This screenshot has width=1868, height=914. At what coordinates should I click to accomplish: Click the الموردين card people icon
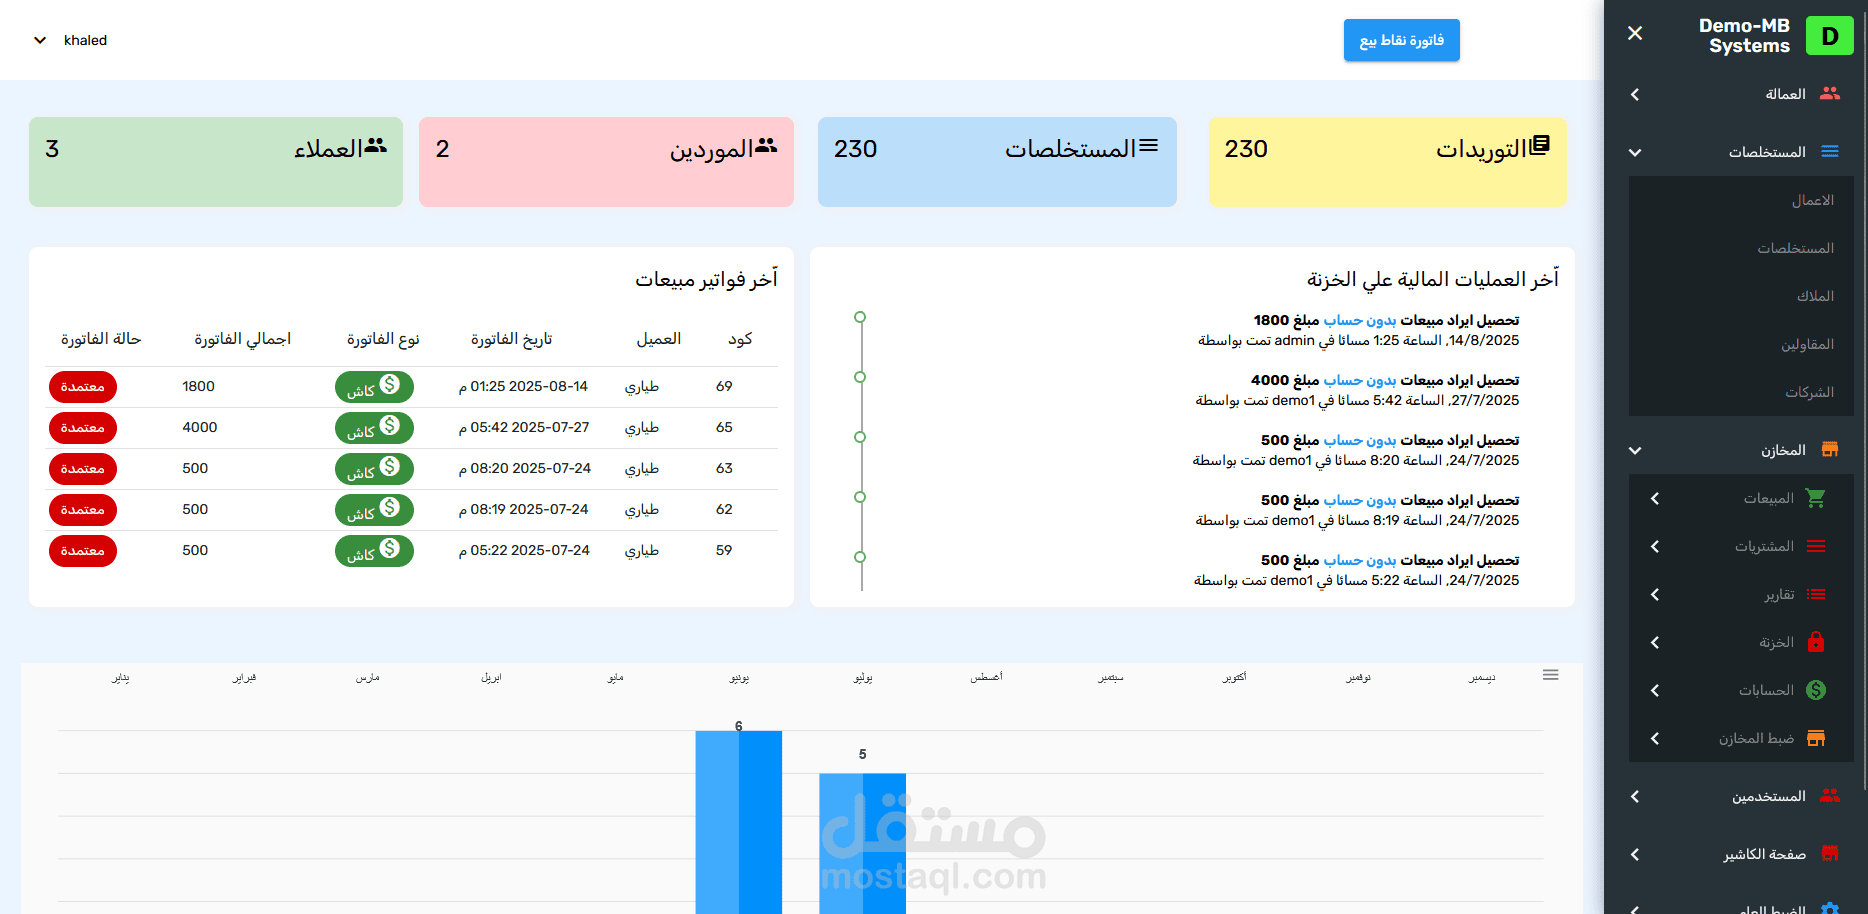point(766,146)
